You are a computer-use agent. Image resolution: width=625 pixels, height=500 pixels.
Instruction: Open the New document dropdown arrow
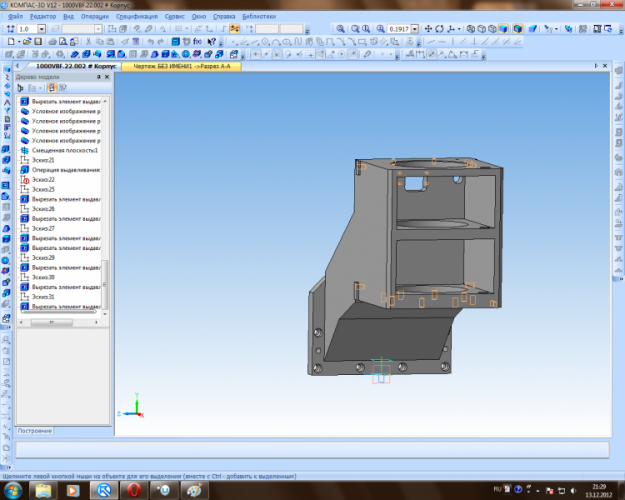point(20,42)
